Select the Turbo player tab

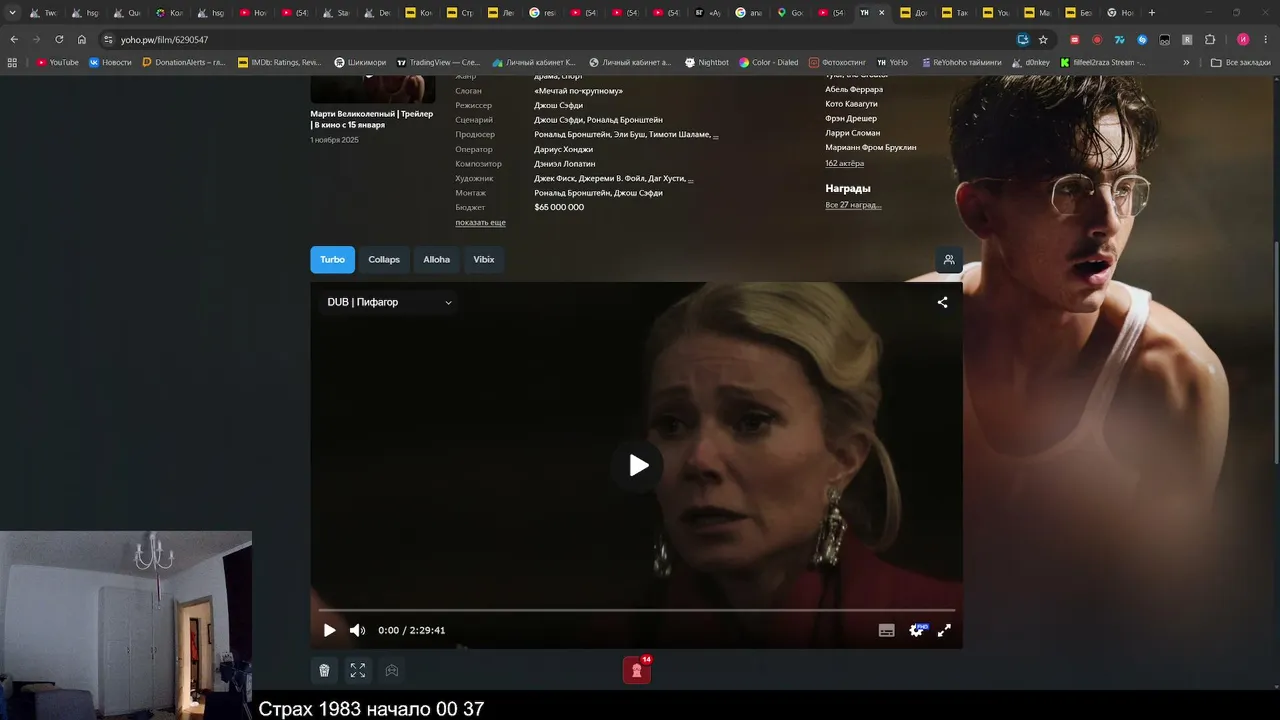pyautogui.click(x=332, y=260)
